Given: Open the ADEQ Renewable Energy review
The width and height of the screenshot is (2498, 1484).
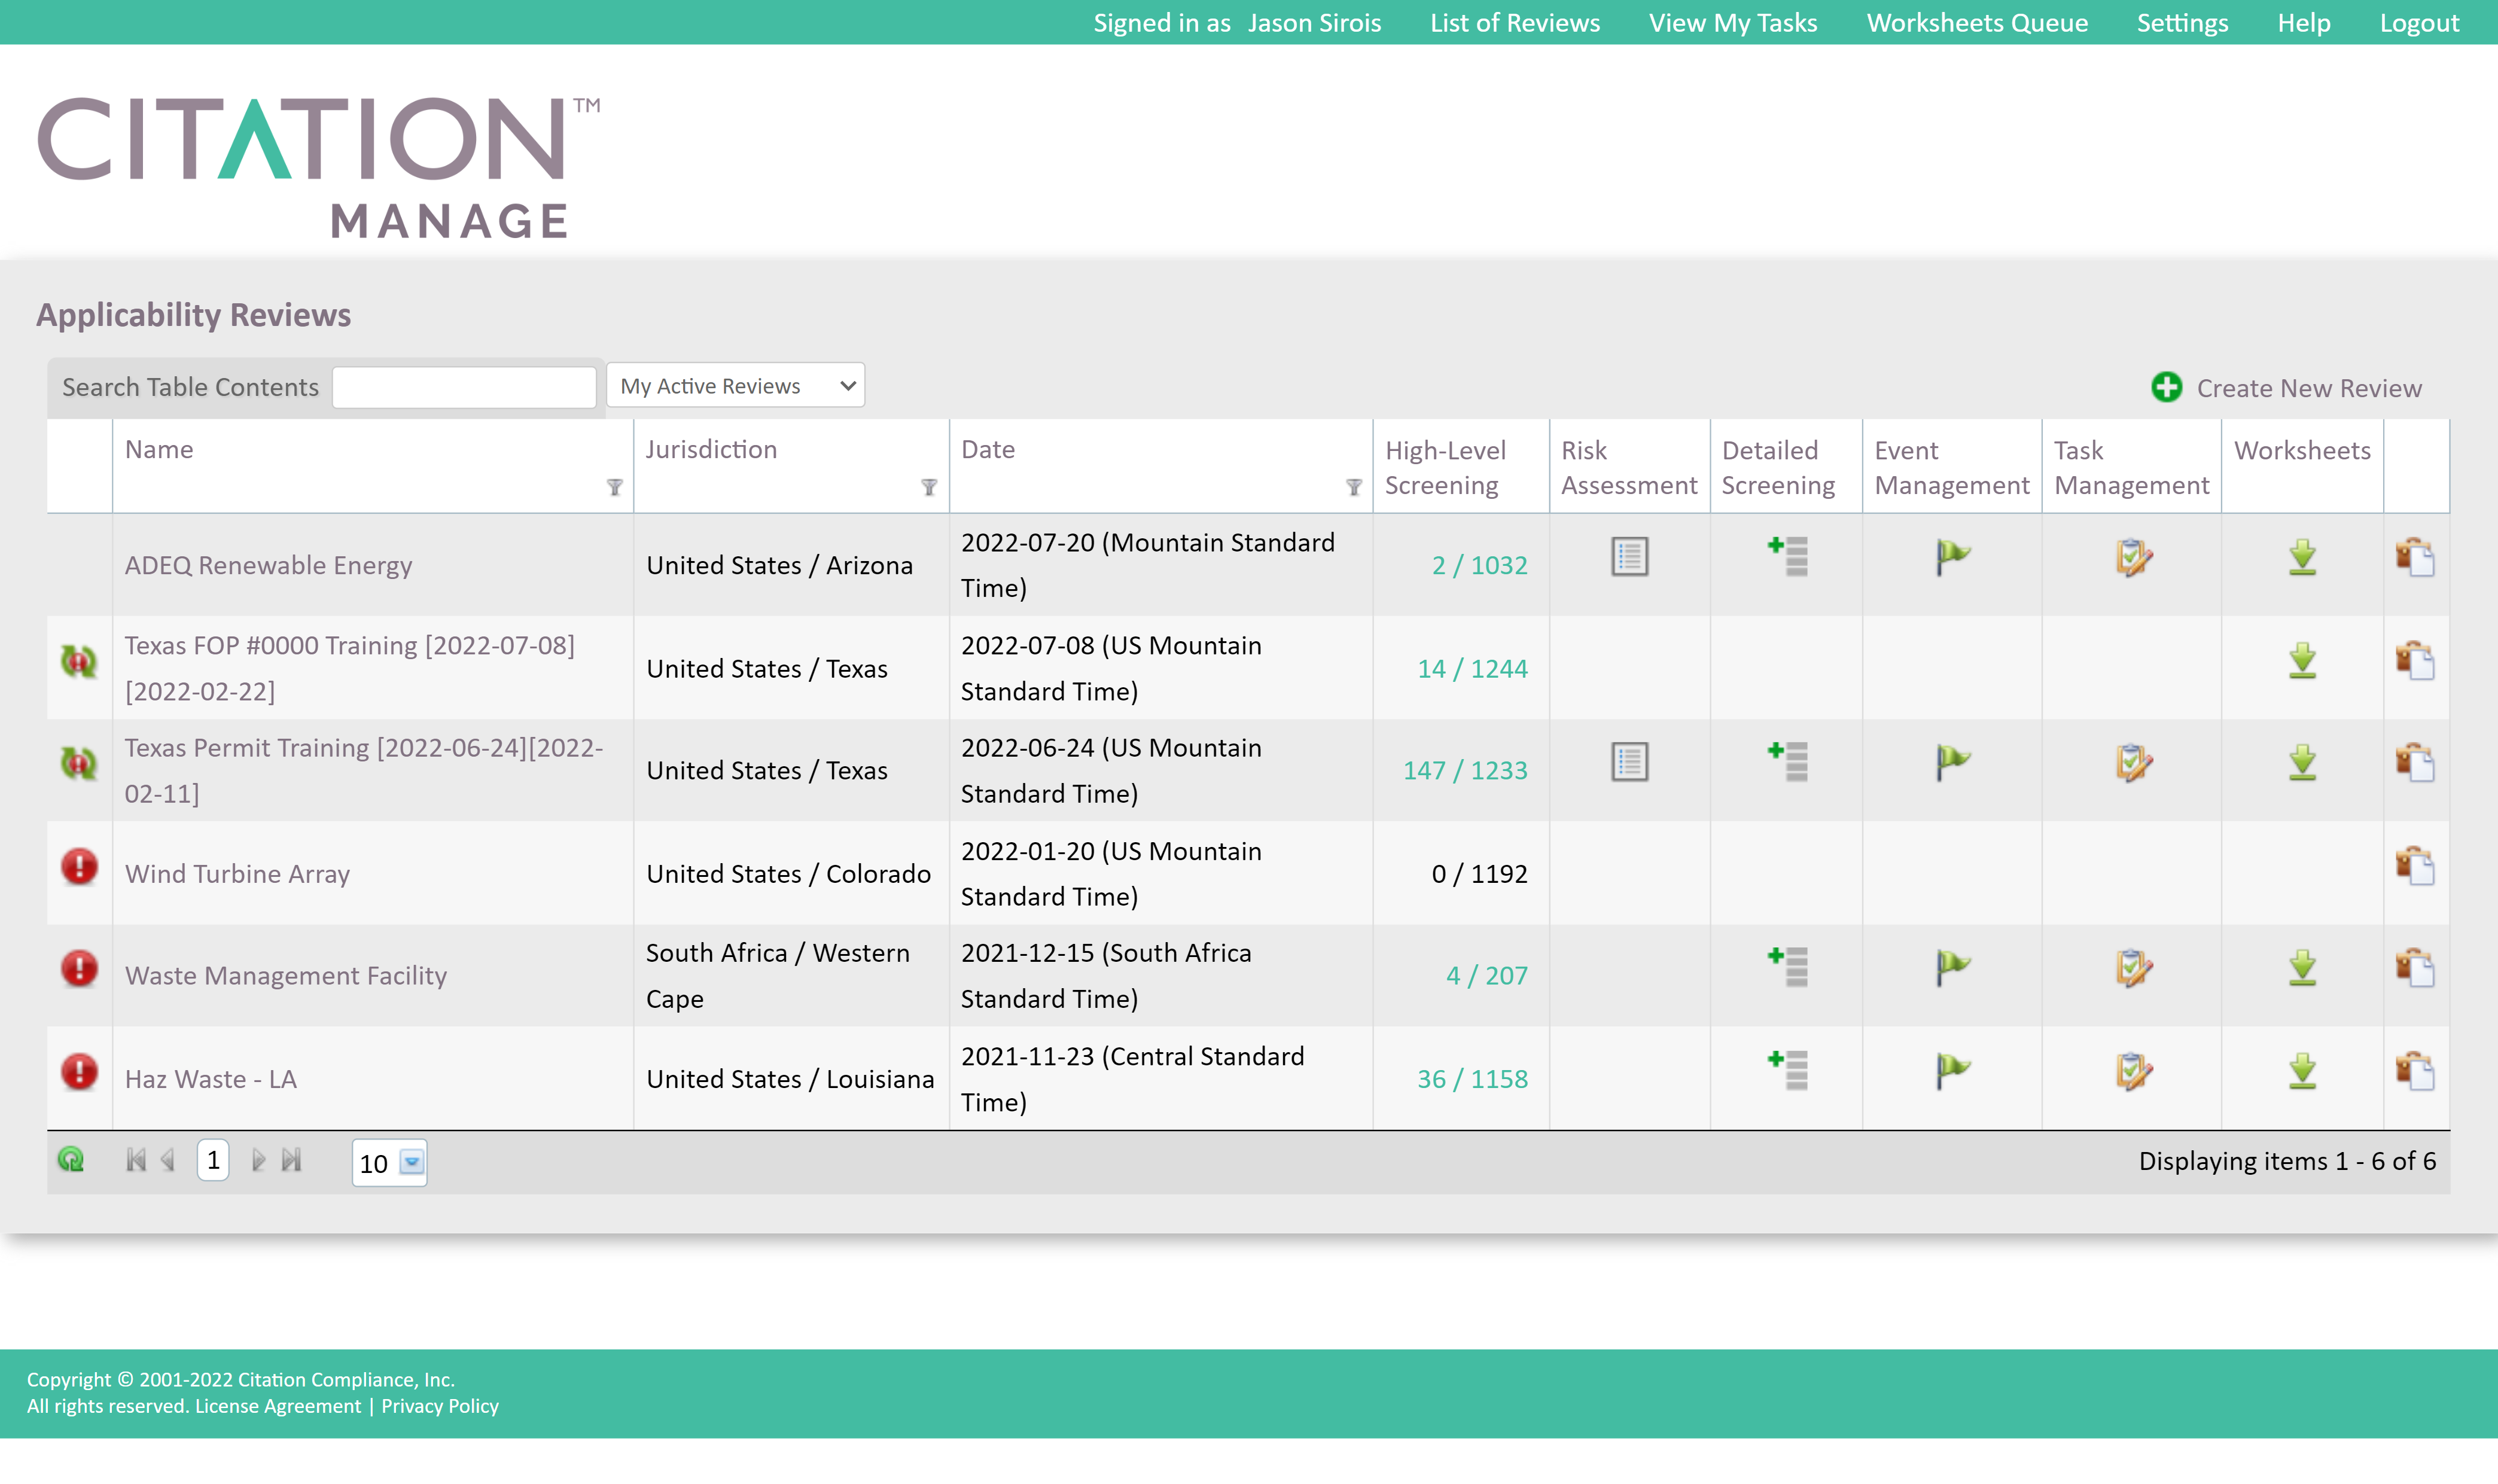Looking at the screenshot, I should pyautogui.click(x=268, y=565).
